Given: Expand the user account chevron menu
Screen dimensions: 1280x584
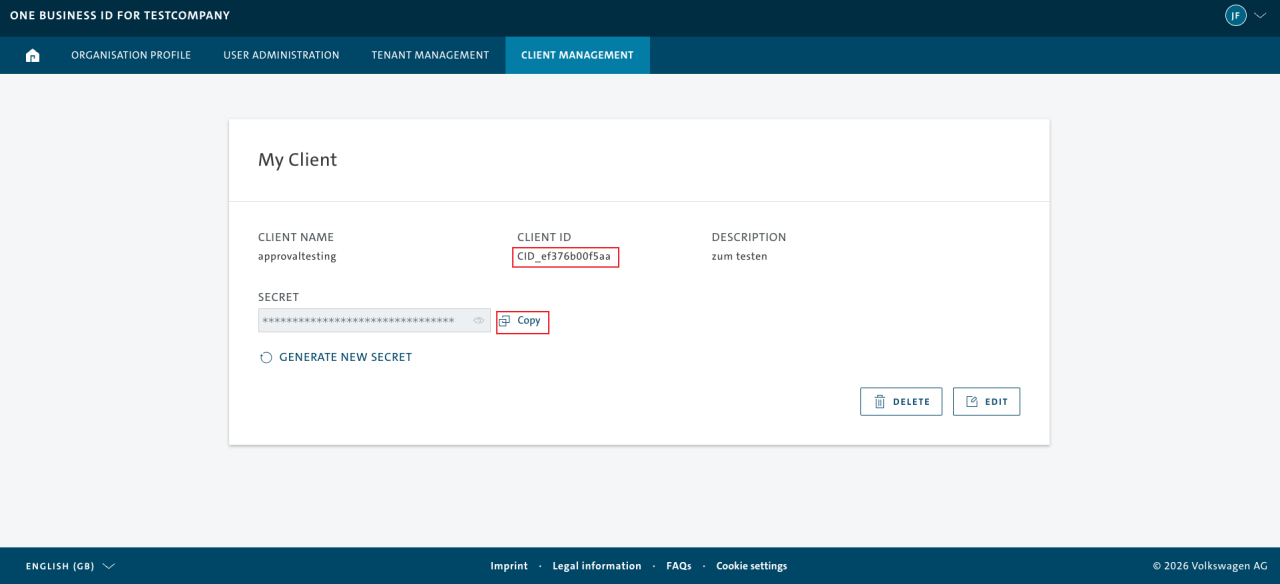Looking at the screenshot, I should pyautogui.click(x=1258, y=16).
